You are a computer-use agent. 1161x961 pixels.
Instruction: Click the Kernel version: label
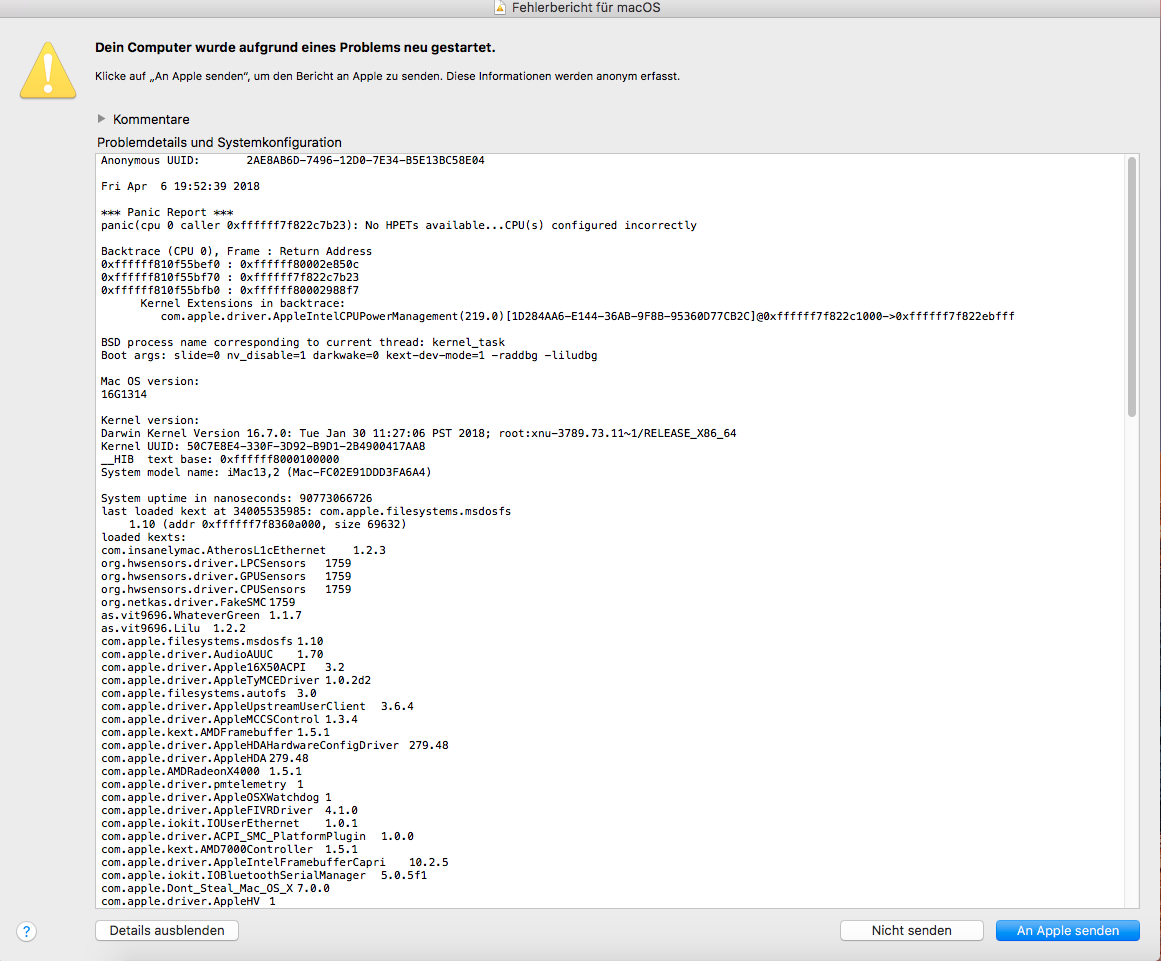[x=150, y=420]
